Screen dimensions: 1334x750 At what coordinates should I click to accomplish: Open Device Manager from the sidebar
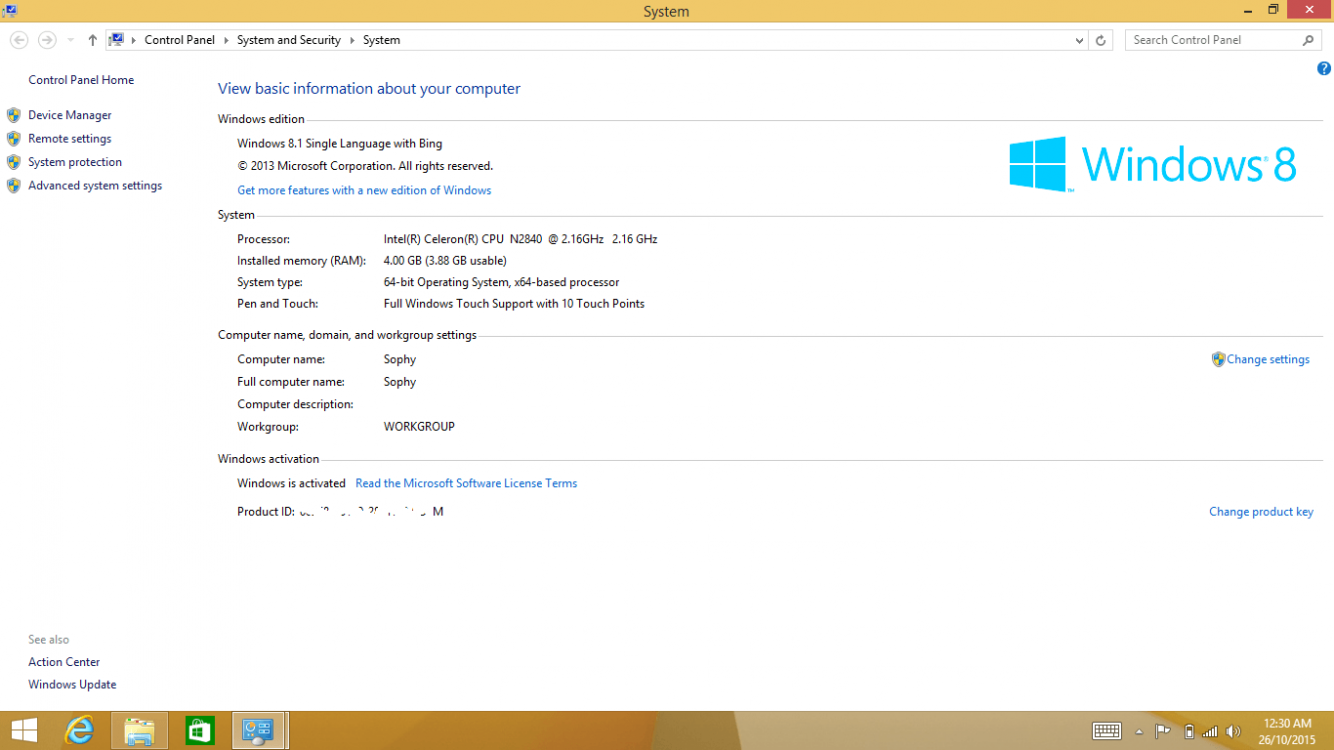coord(70,115)
